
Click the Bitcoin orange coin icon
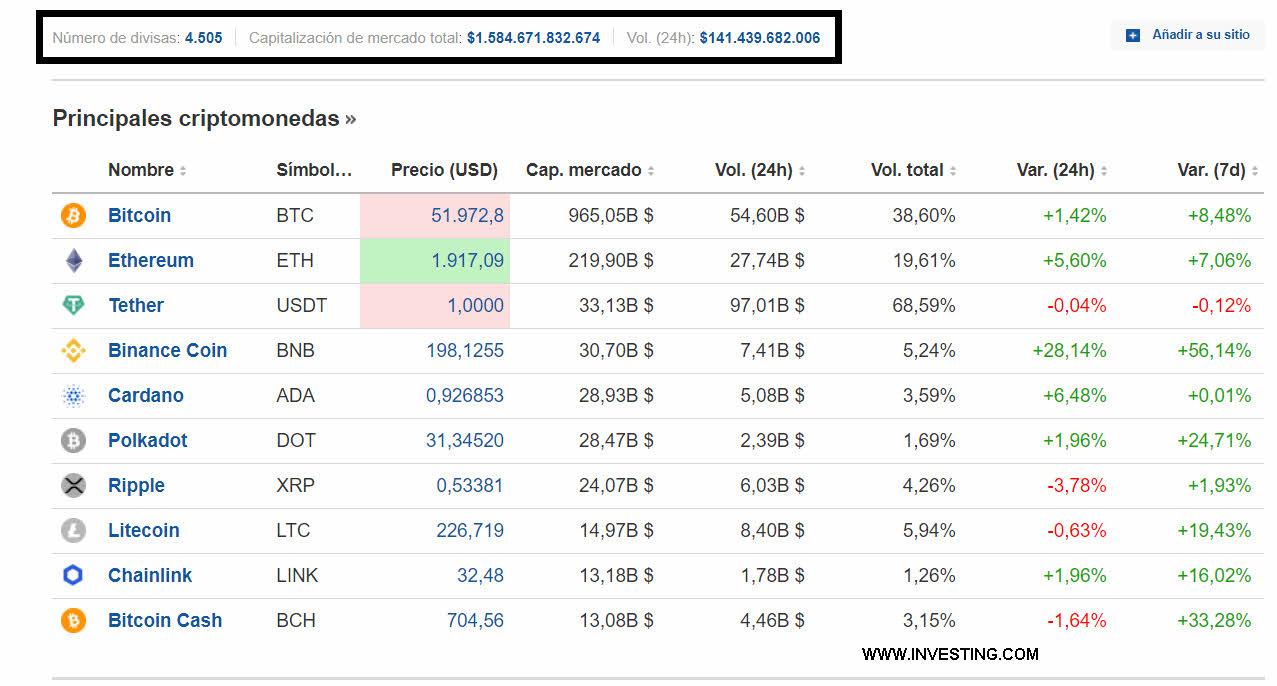74,216
